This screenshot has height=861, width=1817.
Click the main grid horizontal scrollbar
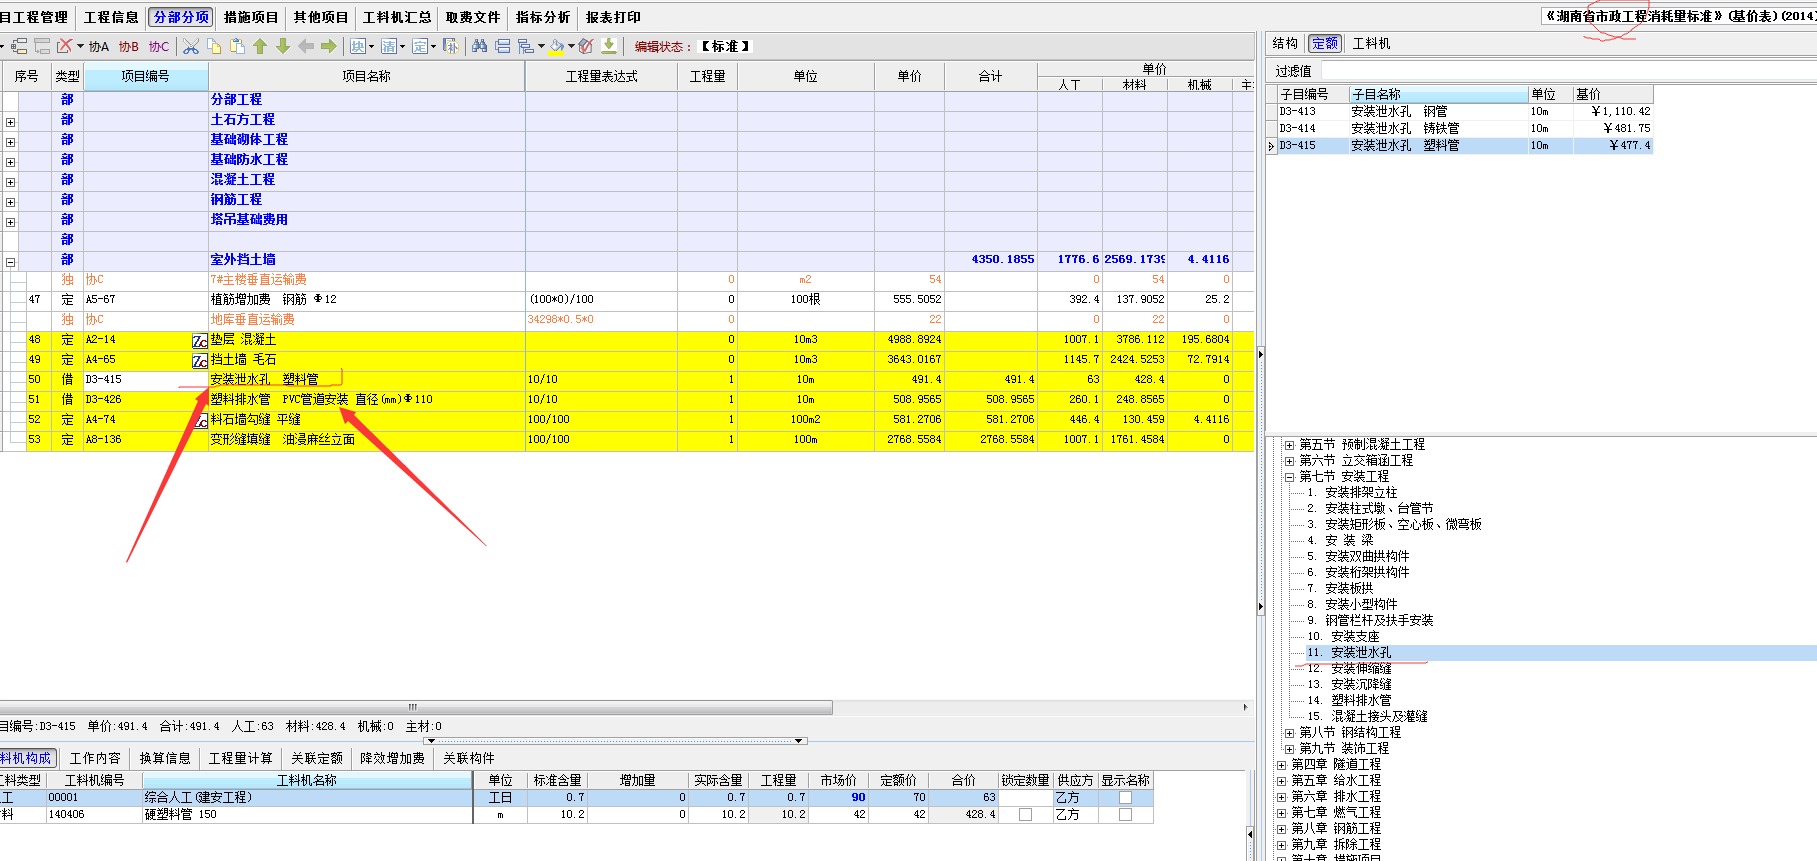coord(416,707)
